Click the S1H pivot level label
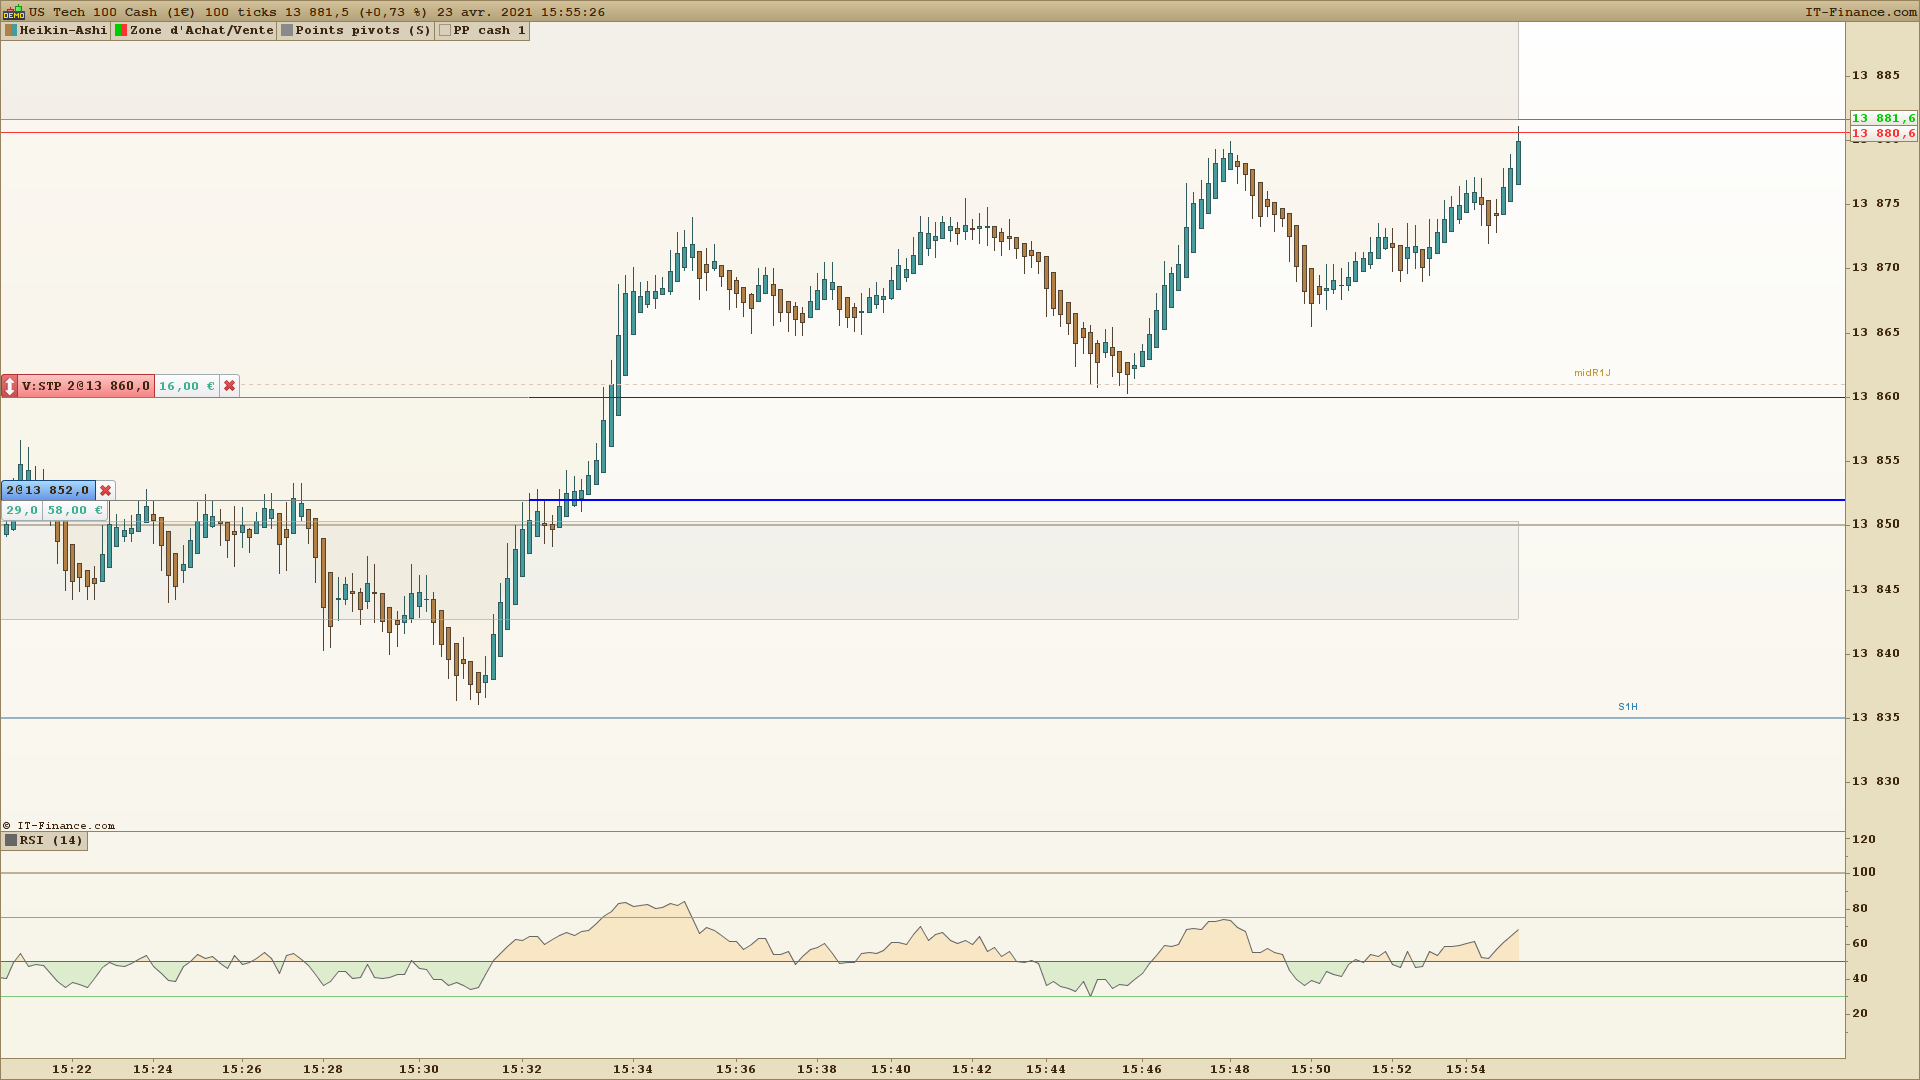This screenshot has width=1920, height=1080. [1627, 707]
